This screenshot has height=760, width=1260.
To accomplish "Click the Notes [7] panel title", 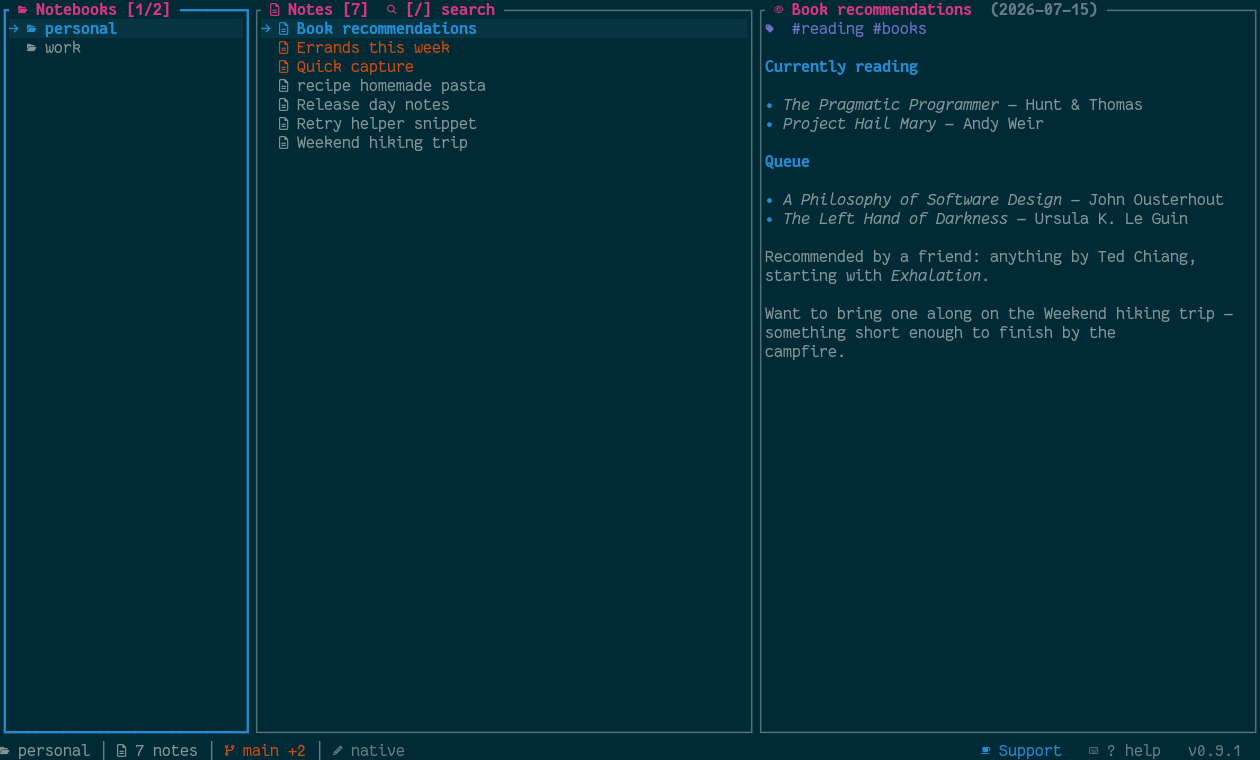I will tap(328, 10).
